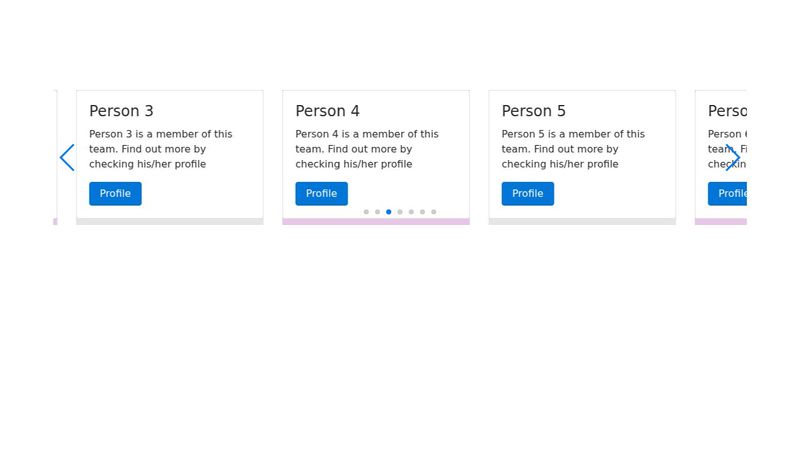Click the active blue pagination dot
Viewport: 800px width, 450px height.
click(x=389, y=212)
